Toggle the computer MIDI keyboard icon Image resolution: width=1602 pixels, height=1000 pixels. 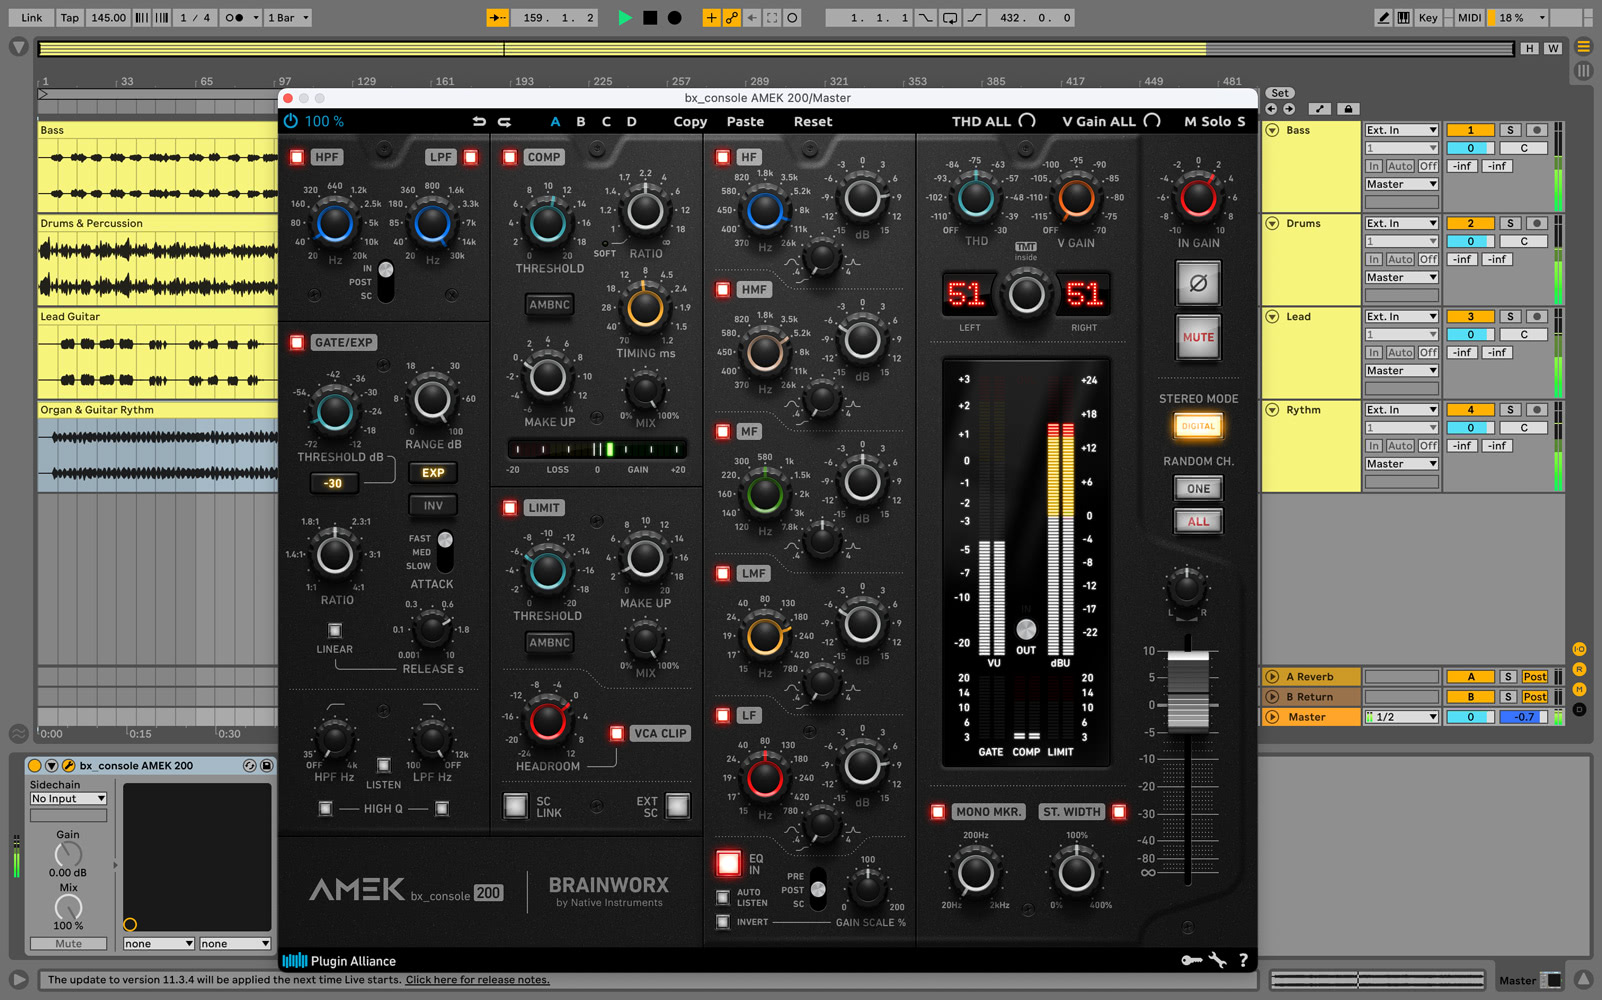(x=1403, y=17)
